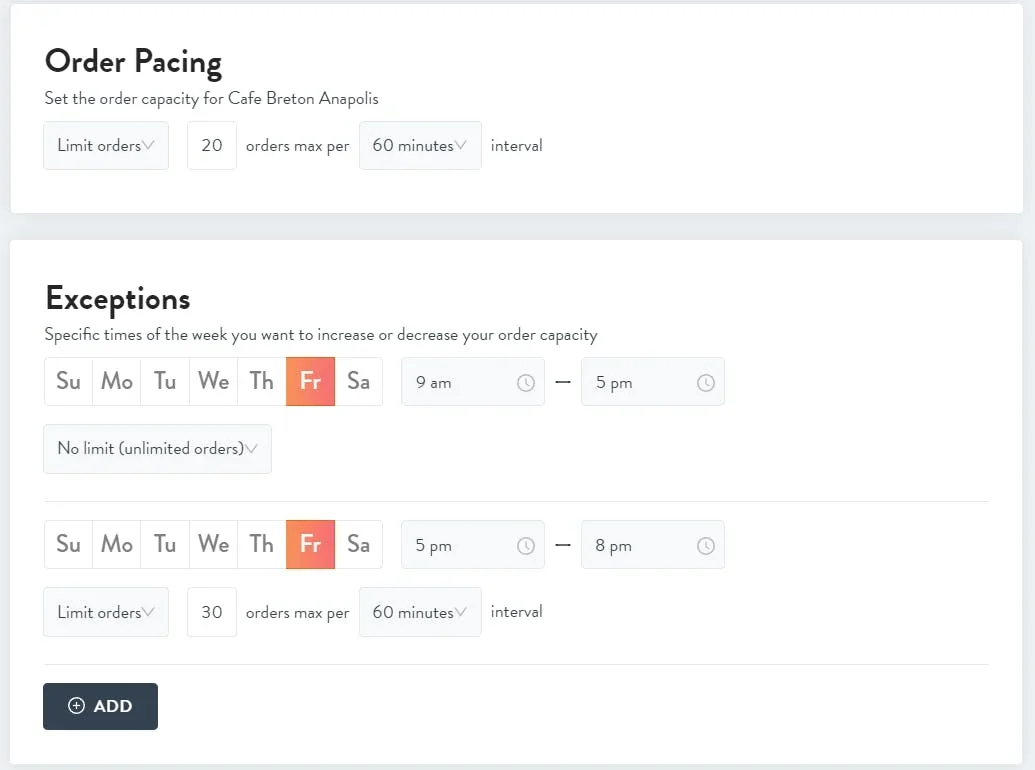
Task: Toggle We in first exception row
Action: (214, 381)
